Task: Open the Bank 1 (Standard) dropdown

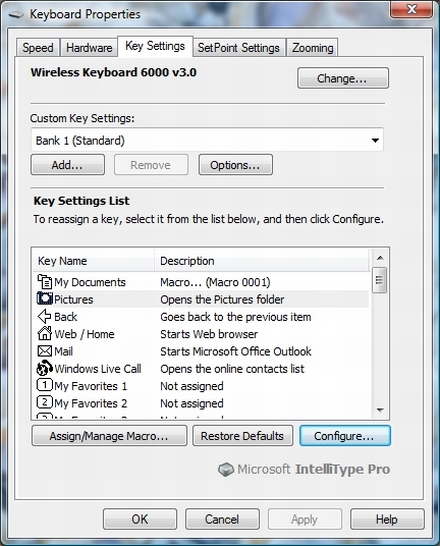Action: click(207, 140)
